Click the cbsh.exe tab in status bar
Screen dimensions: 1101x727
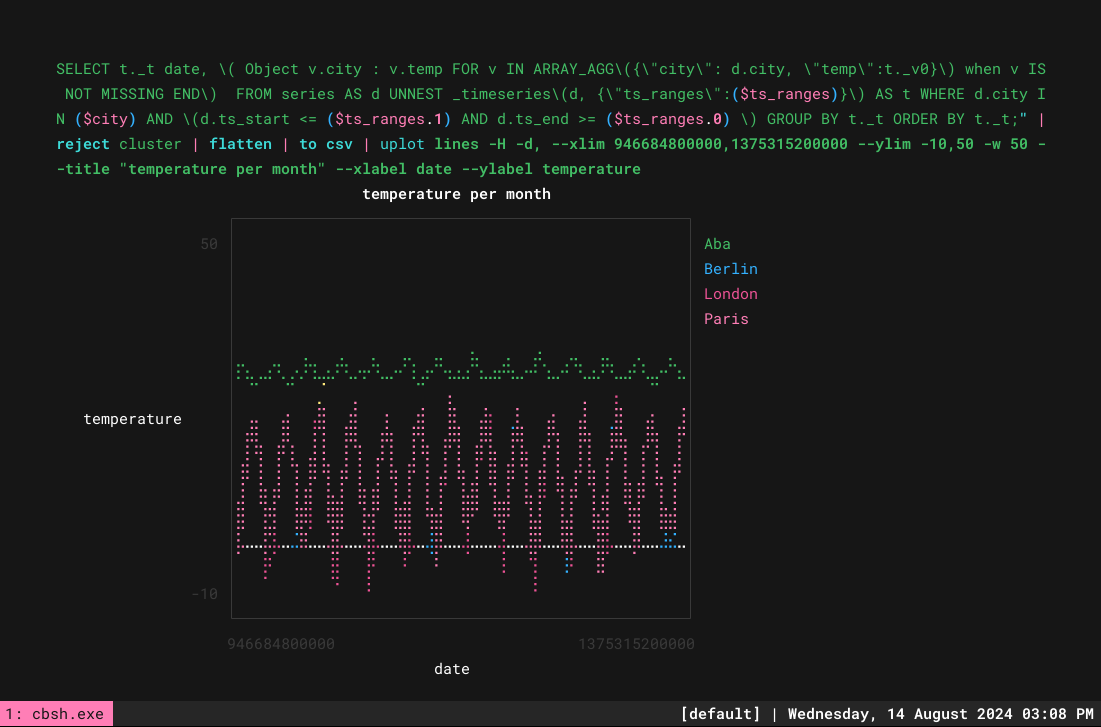coord(55,714)
